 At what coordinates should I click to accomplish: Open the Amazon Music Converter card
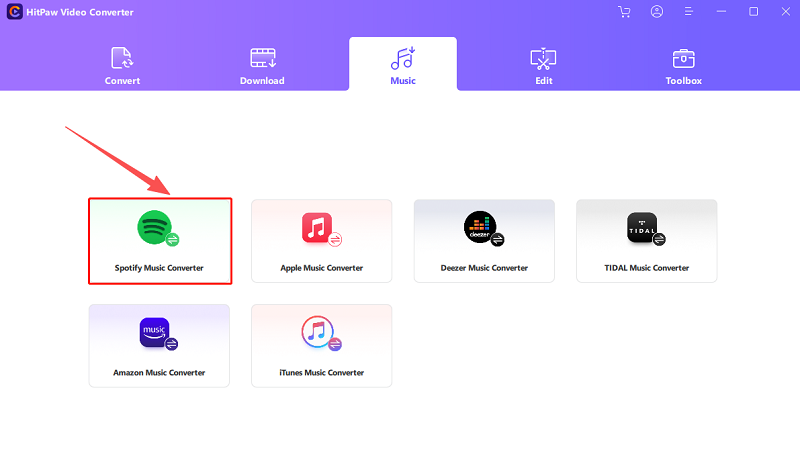159,346
